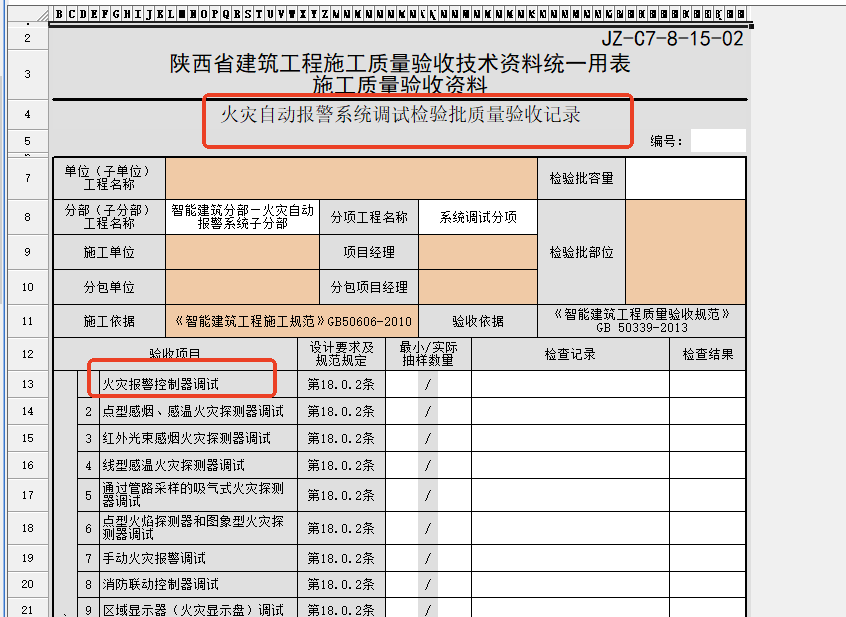Click the 火灾自动报警系统调试检验批质量验收记录 title cell
The width and height of the screenshot is (846, 617).
400,115
